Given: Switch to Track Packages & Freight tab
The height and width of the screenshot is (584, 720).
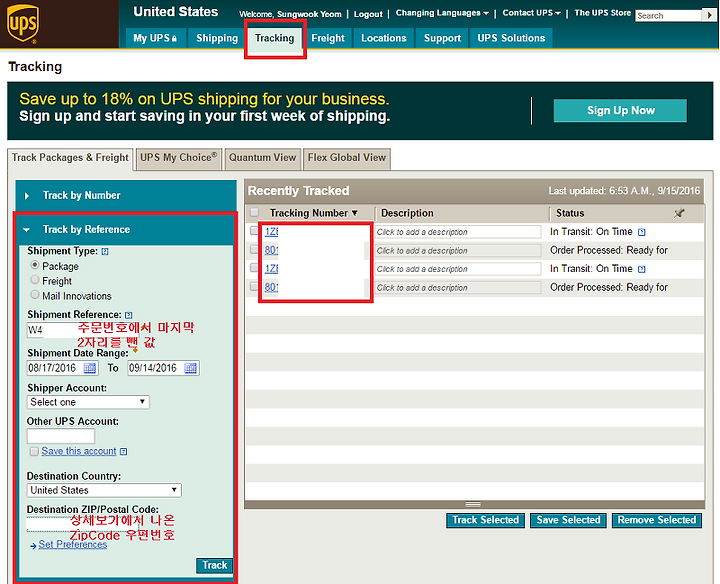Looking at the screenshot, I should (x=70, y=158).
